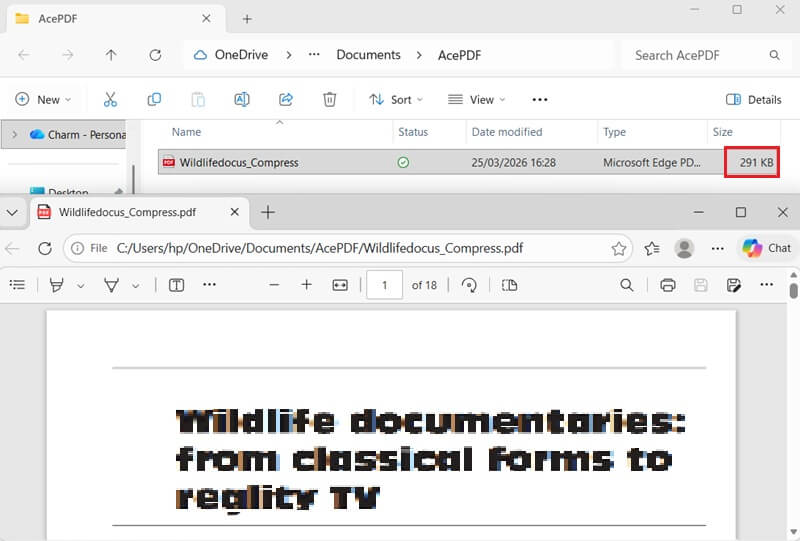Image resolution: width=800 pixels, height=541 pixels.
Task: Click the PDF page number field
Action: tap(384, 285)
